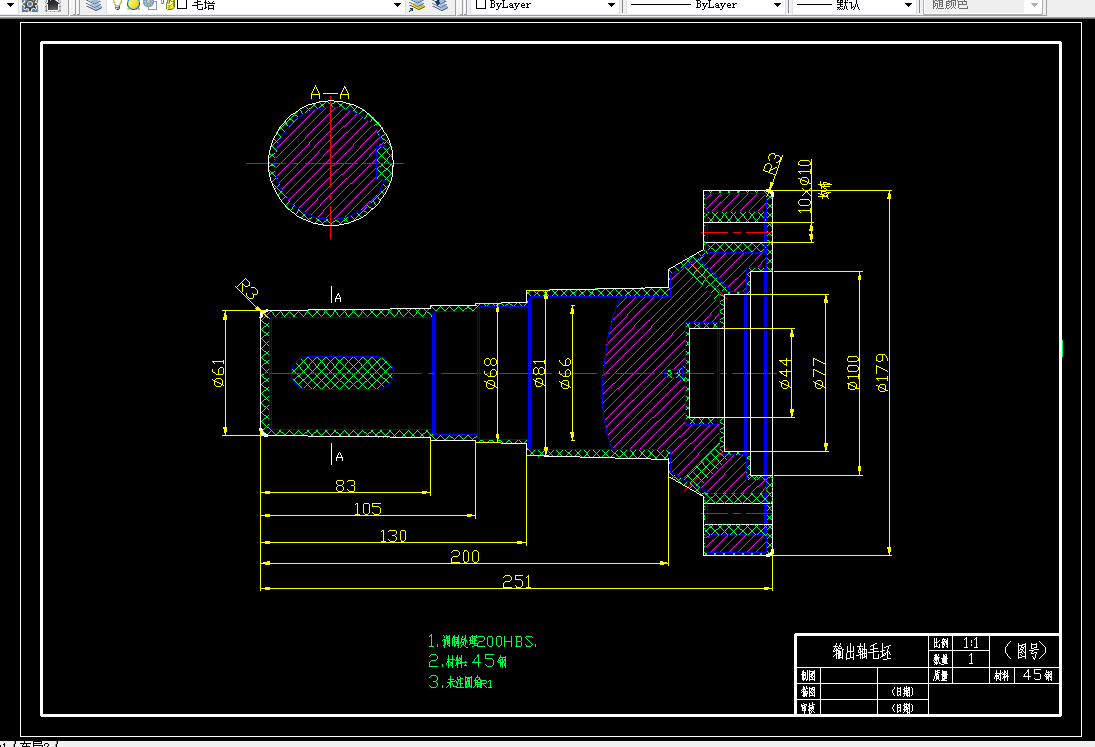Select the 200 length dimension
This screenshot has width=1095, height=747.
tap(464, 556)
